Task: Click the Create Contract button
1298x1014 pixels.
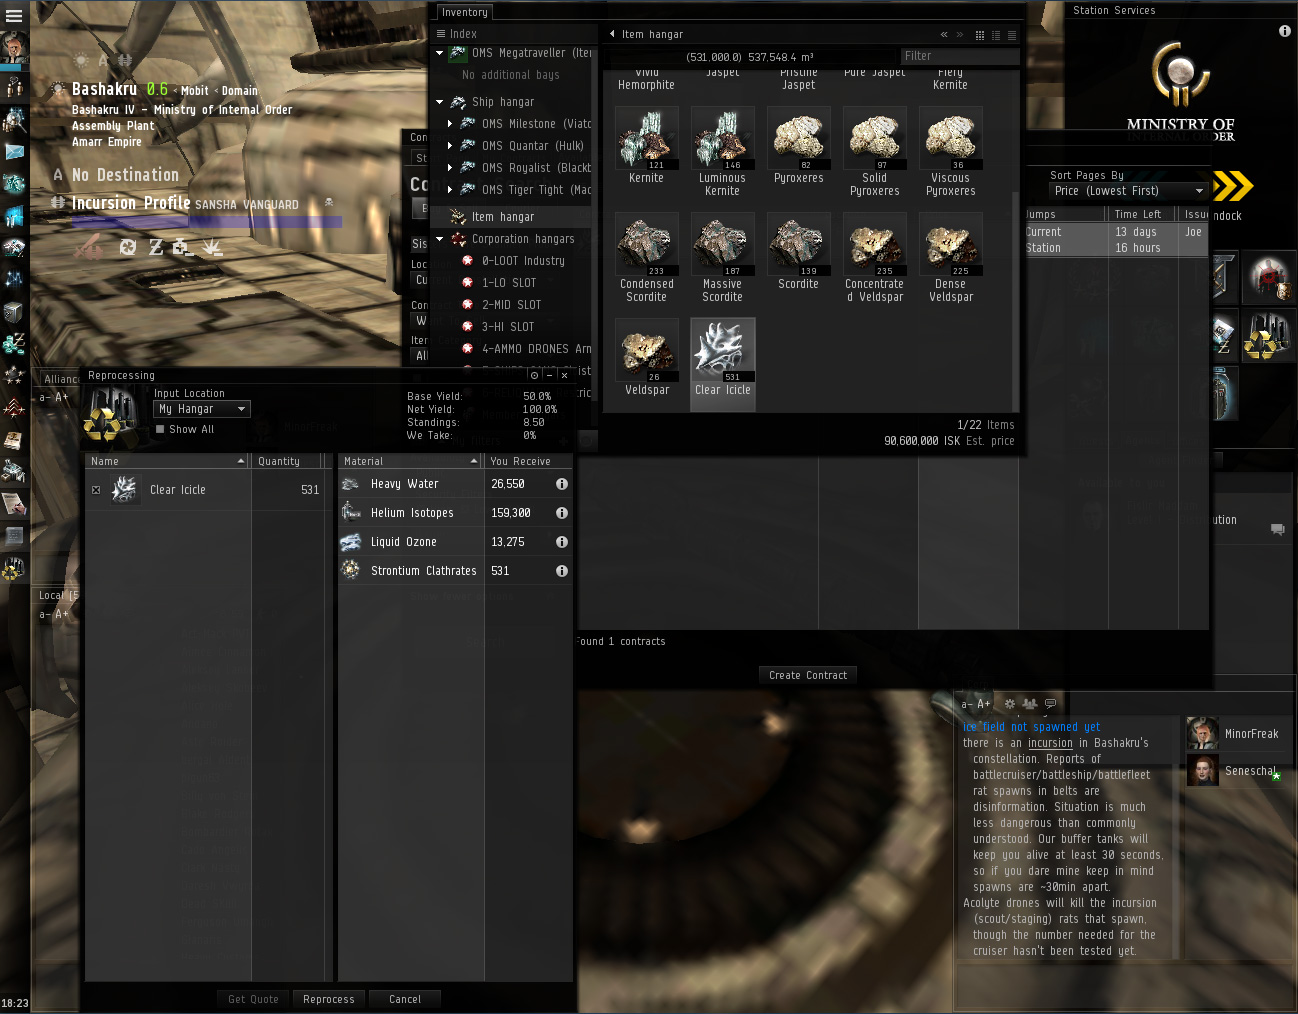Action: (x=808, y=675)
